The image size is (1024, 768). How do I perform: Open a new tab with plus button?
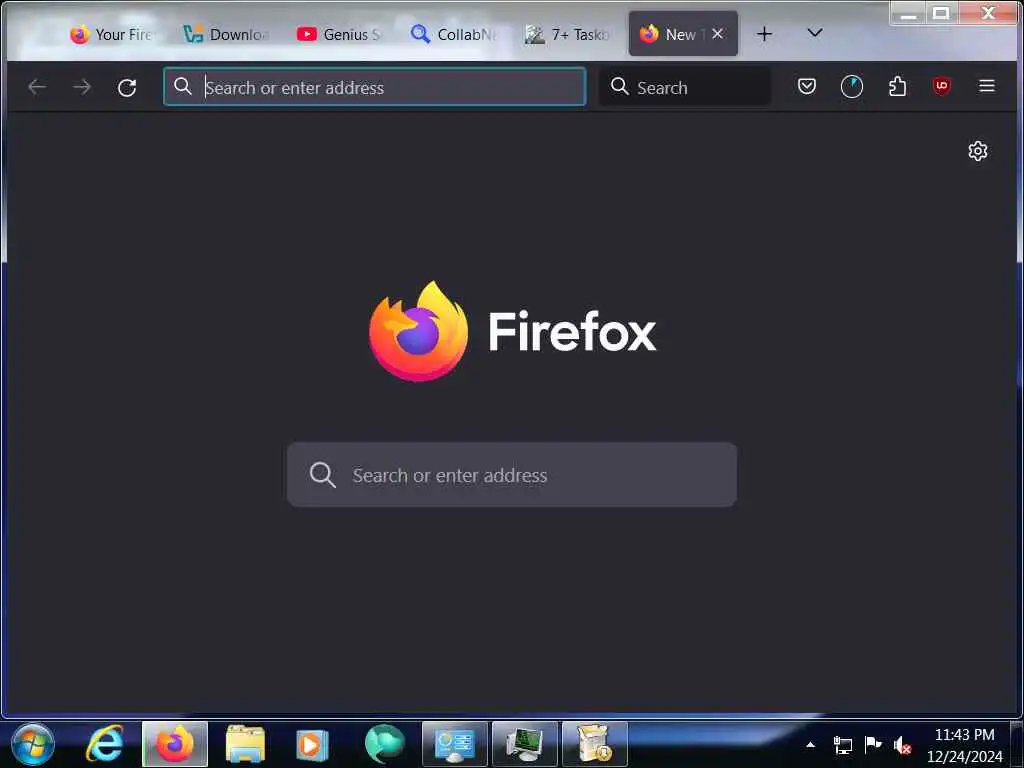[764, 34]
